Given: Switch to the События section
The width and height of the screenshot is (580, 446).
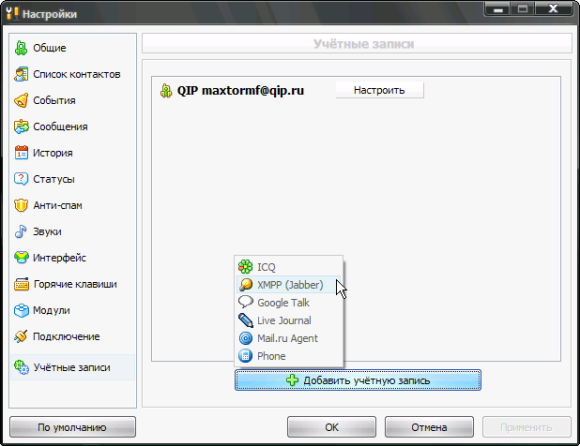Looking at the screenshot, I should click(x=72, y=101).
